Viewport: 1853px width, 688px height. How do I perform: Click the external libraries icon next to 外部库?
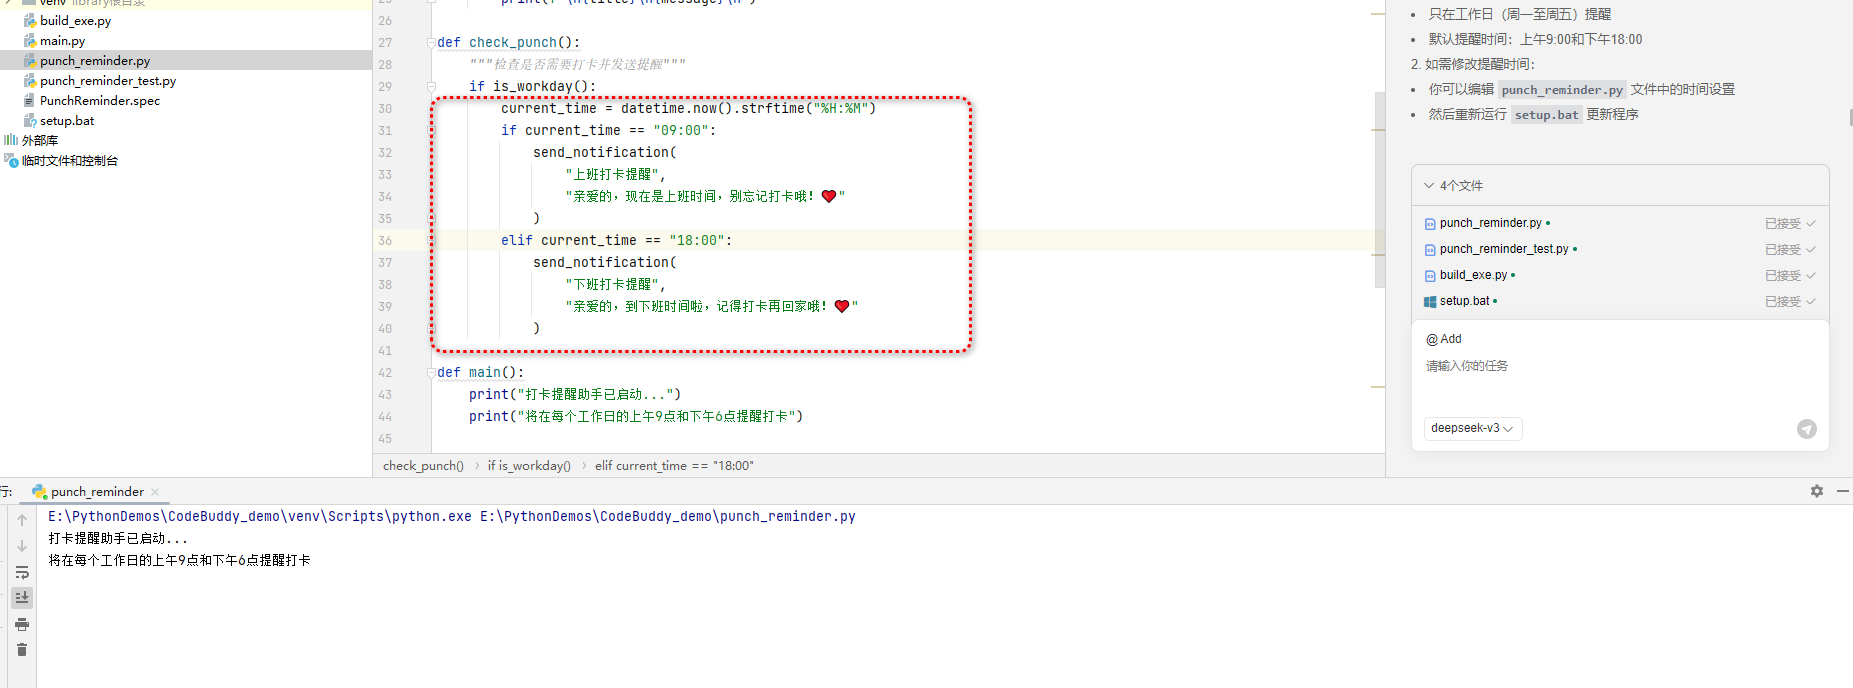coord(11,140)
